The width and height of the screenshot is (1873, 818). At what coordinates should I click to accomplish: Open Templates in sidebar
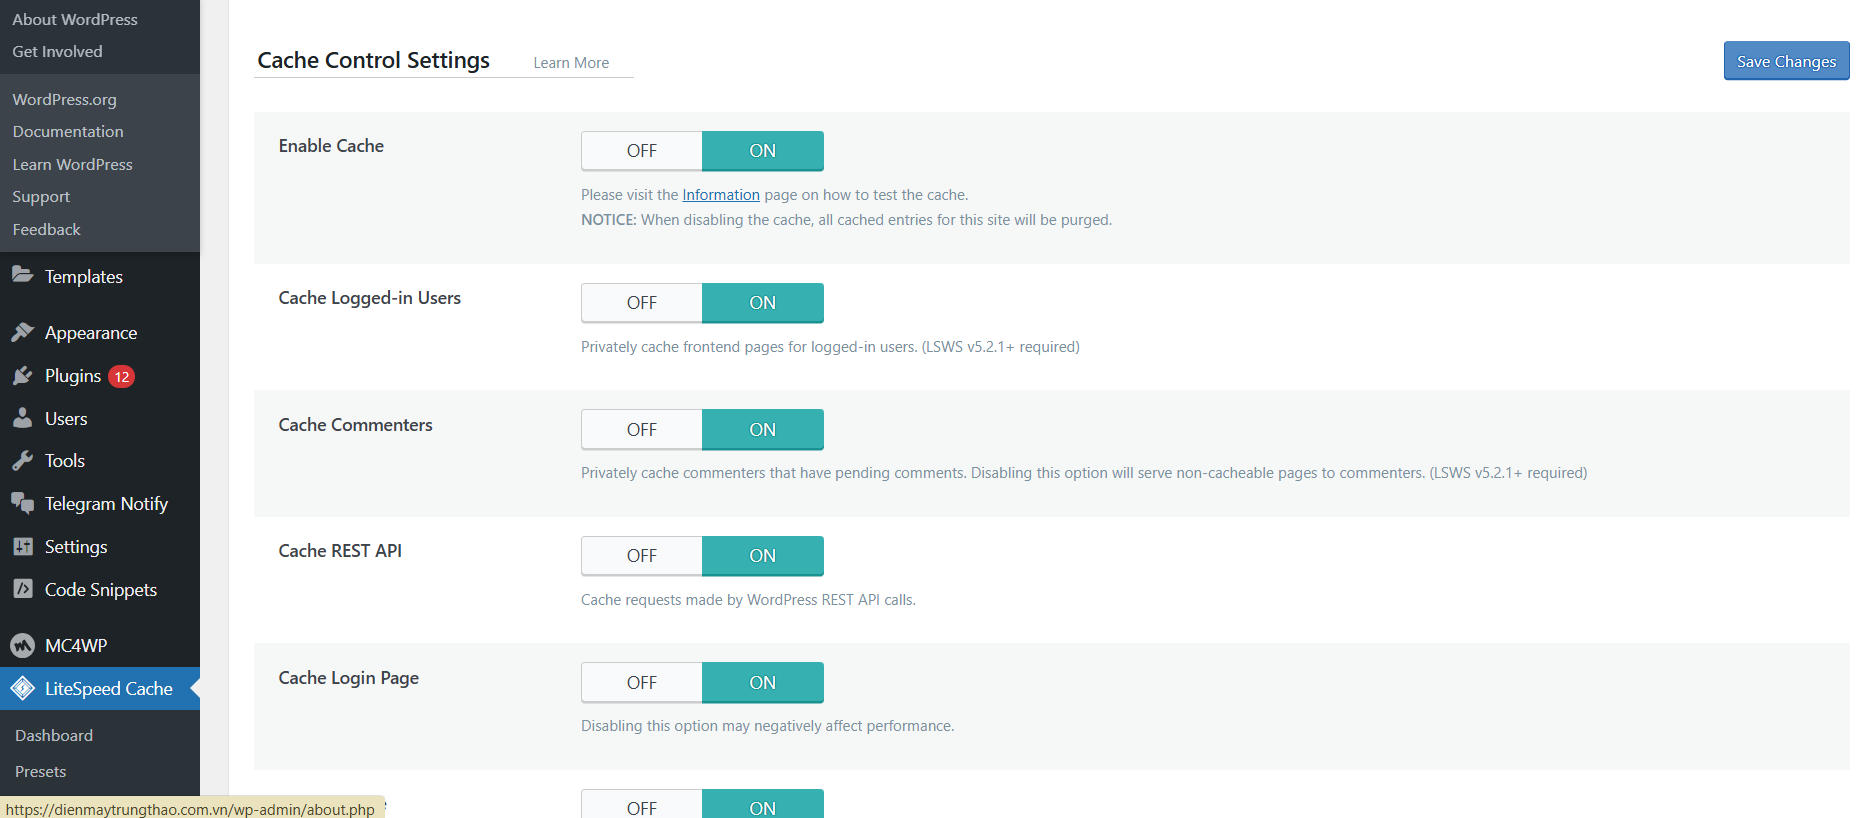(84, 277)
